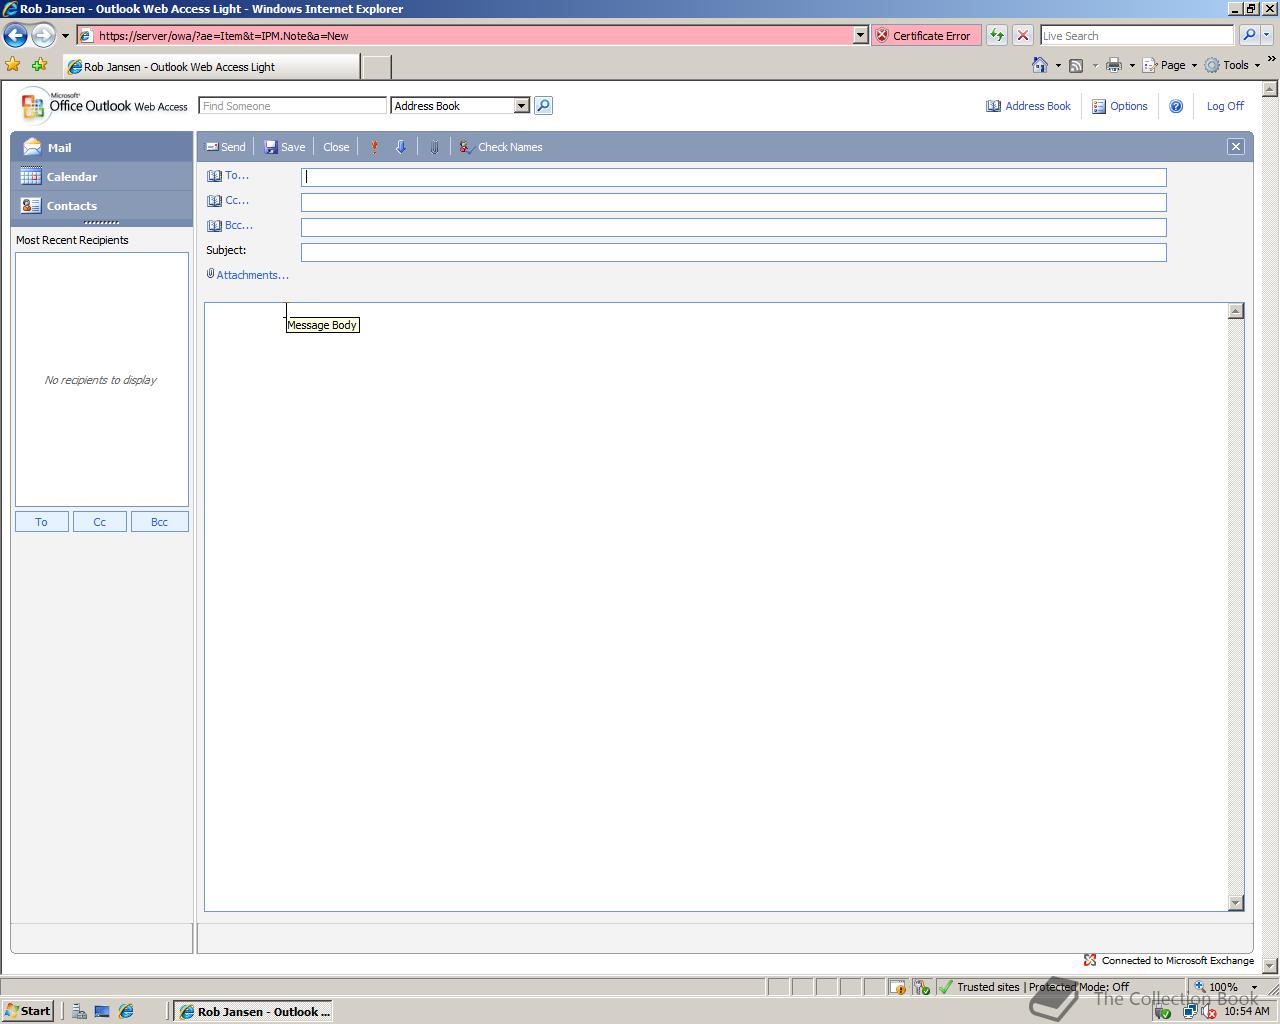Click the Save floppy disk icon
Screen dimensions: 1280x1024
[271, 147]
